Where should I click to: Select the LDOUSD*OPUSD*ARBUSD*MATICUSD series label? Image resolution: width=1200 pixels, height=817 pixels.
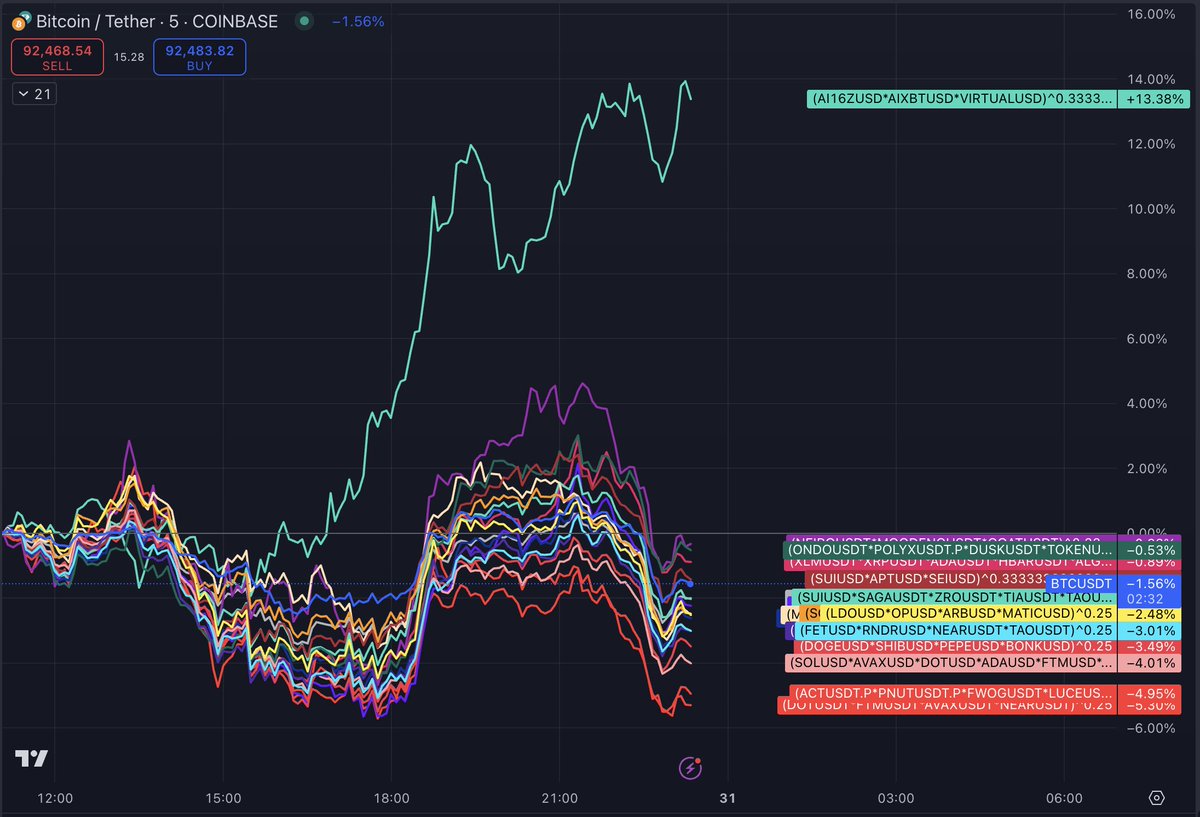(968, 613)
